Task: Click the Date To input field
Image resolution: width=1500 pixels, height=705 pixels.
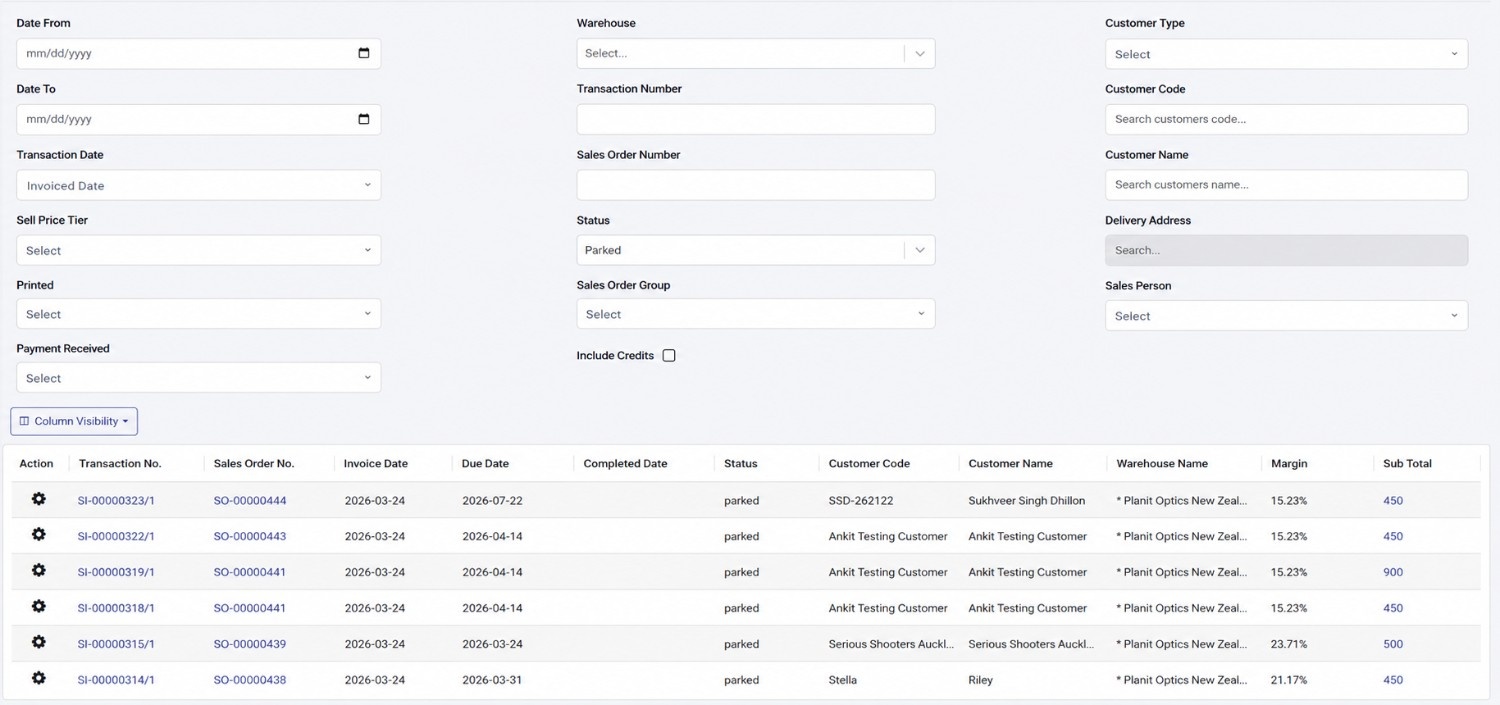Action: pos(199,119)
